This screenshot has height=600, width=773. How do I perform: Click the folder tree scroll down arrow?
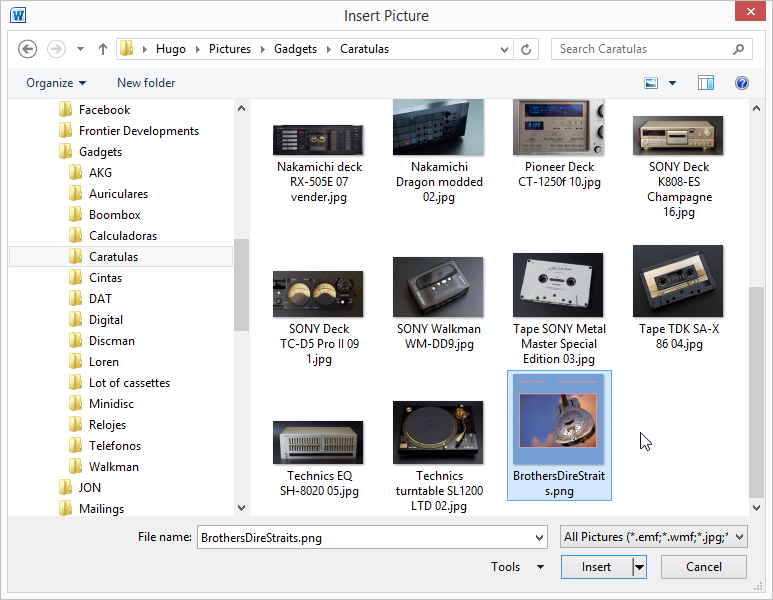pos(242,507)
